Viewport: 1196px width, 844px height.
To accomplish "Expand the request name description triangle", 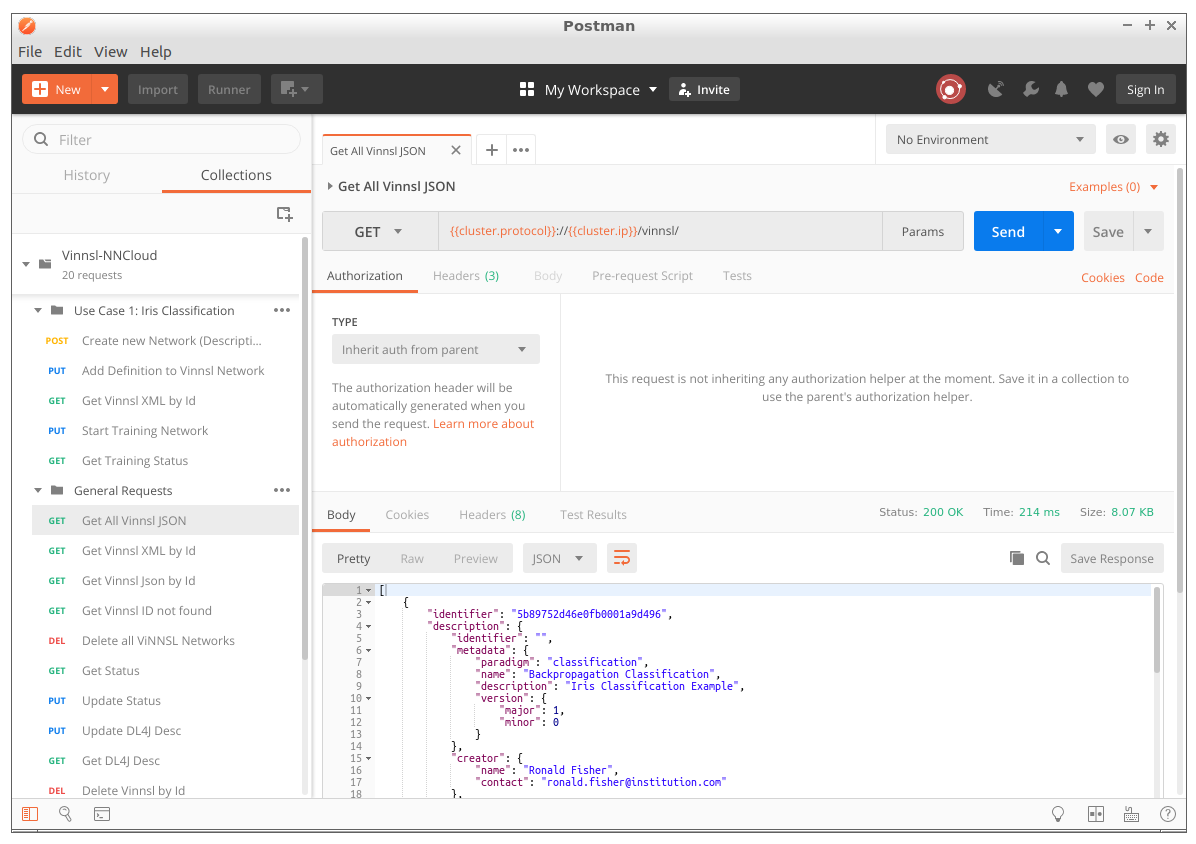I will pos(330,186).
